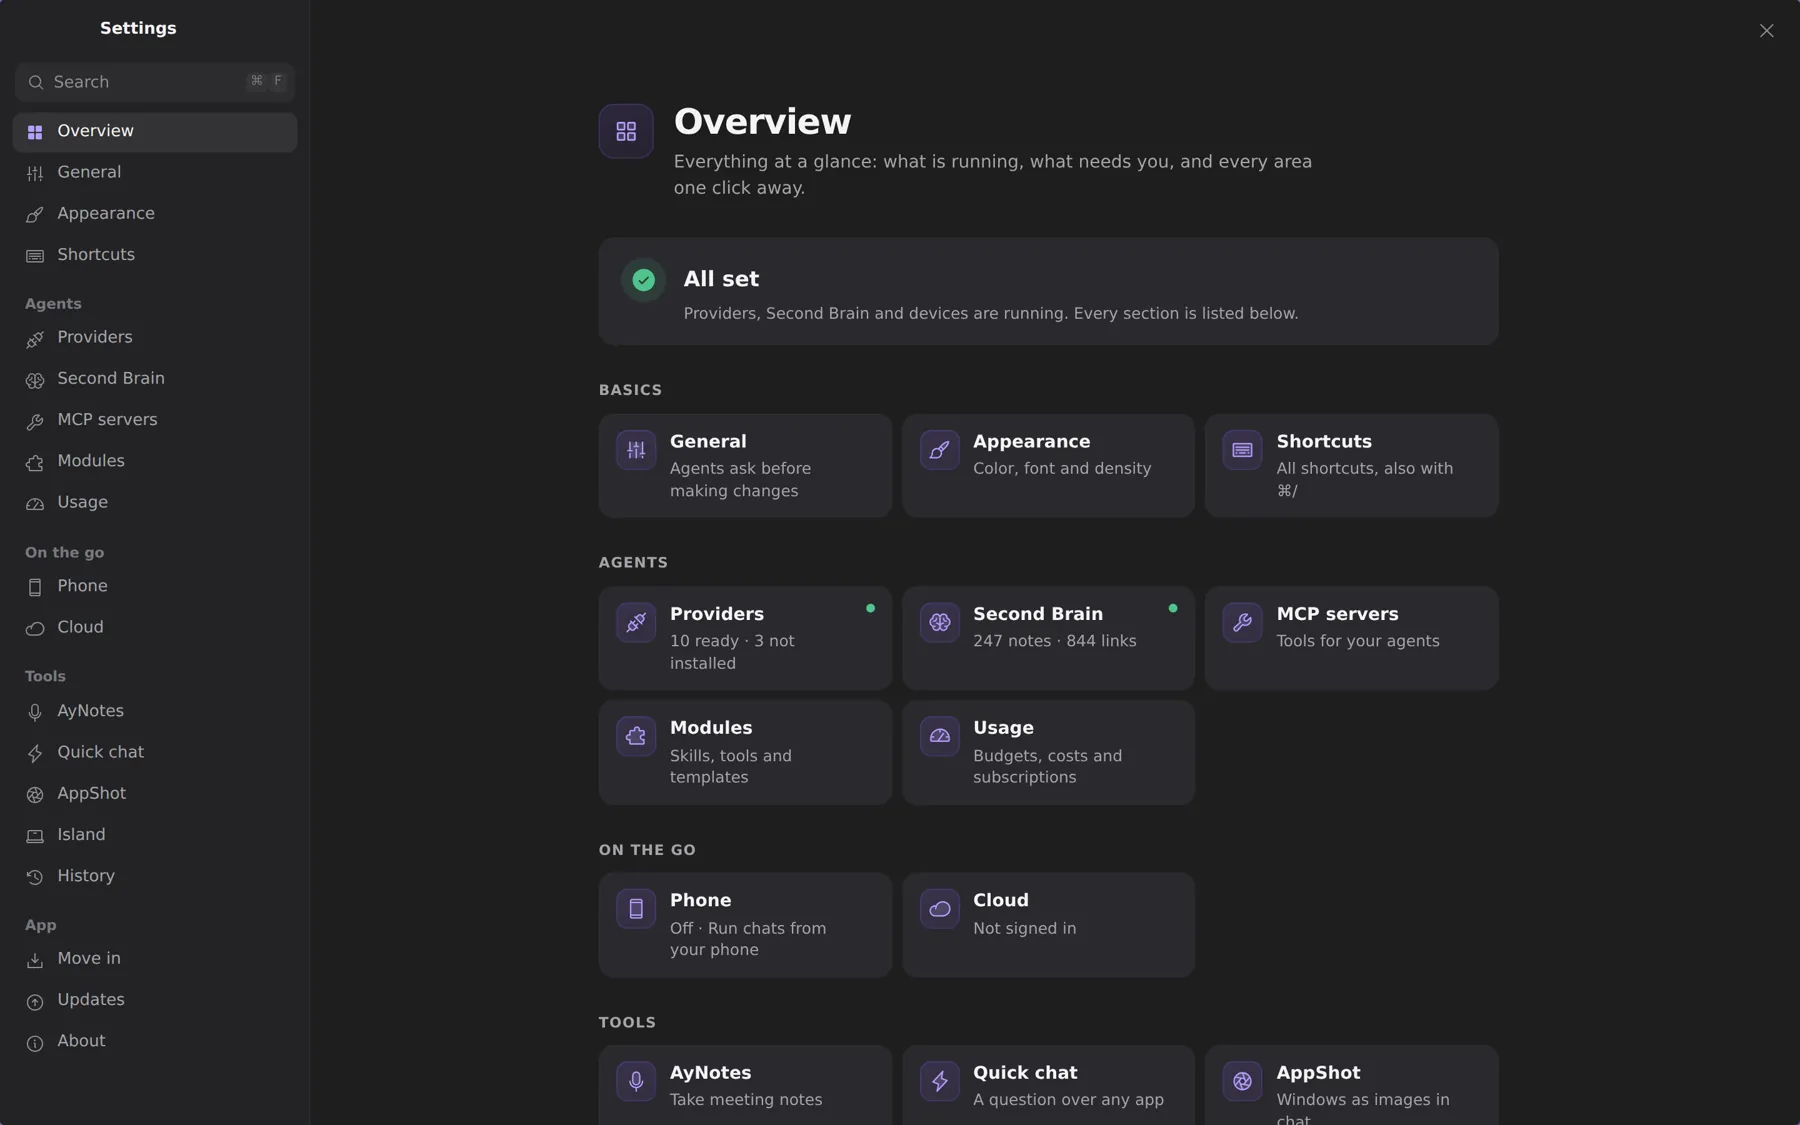Select Overview in the sidebar

coord(155,132)
